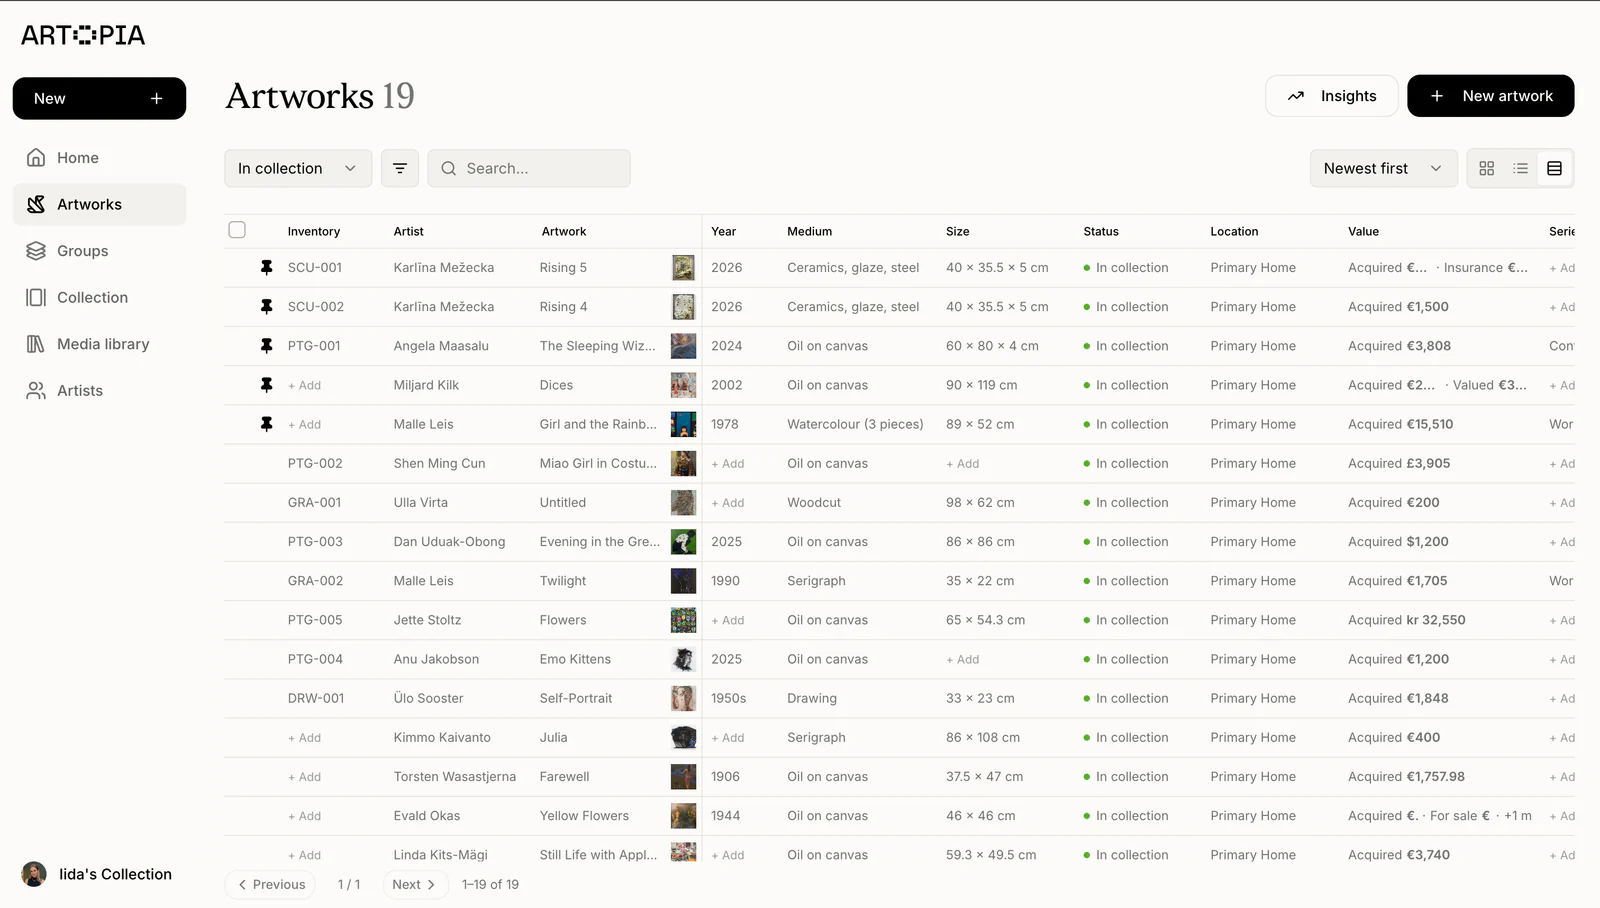Screen dimensions: 1600x908
Task: Open the In collection filter dropdown
Action: (298, 168)
